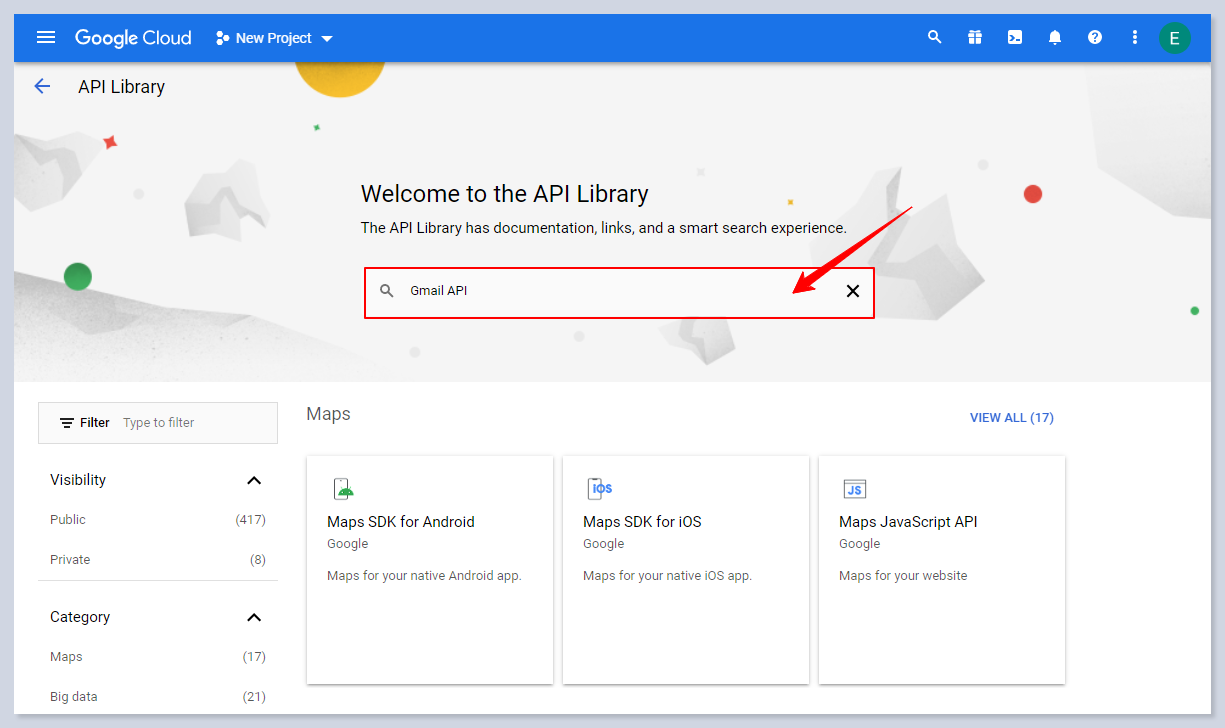Image resolution: width=1225 pixels, height=728 pixels.
Task: Open the gift free trial icon
Action: coord(975,37)
